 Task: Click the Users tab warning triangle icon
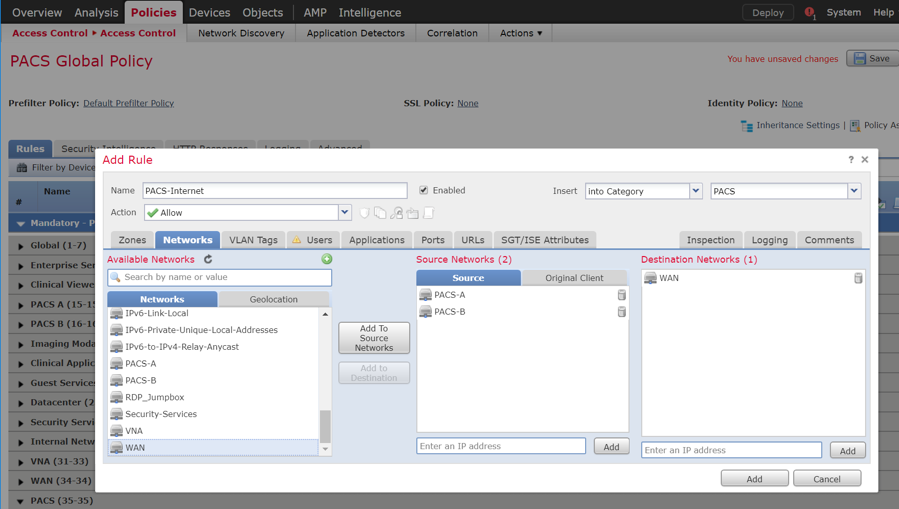296,240
